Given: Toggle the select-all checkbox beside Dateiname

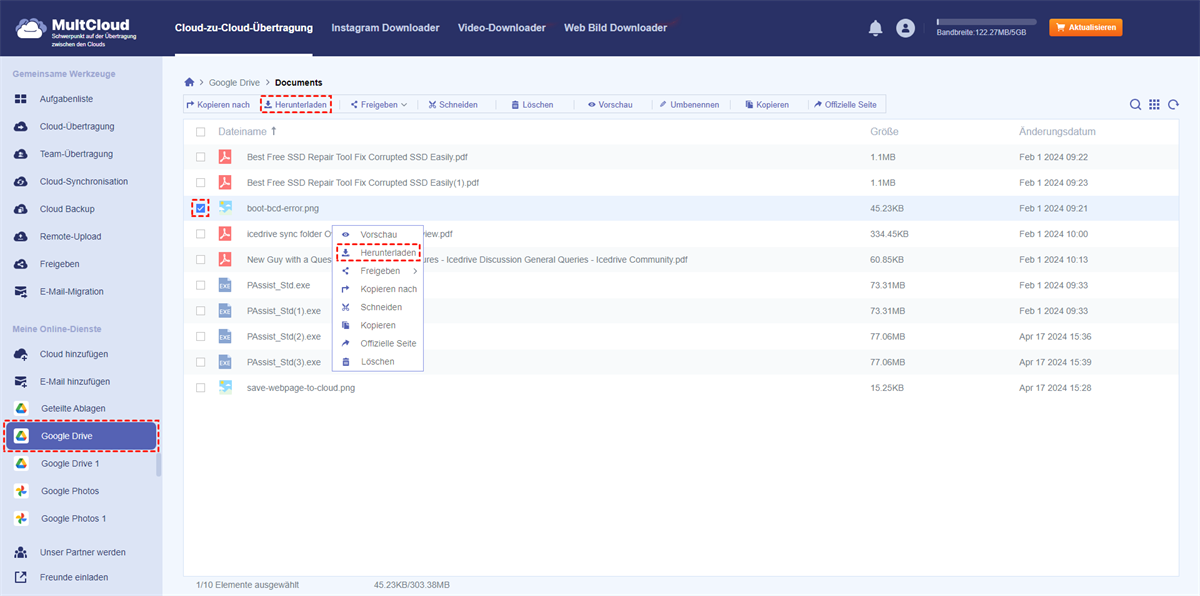Looking at the screenshot, I should pyautogui.click(x=201, y=132).
